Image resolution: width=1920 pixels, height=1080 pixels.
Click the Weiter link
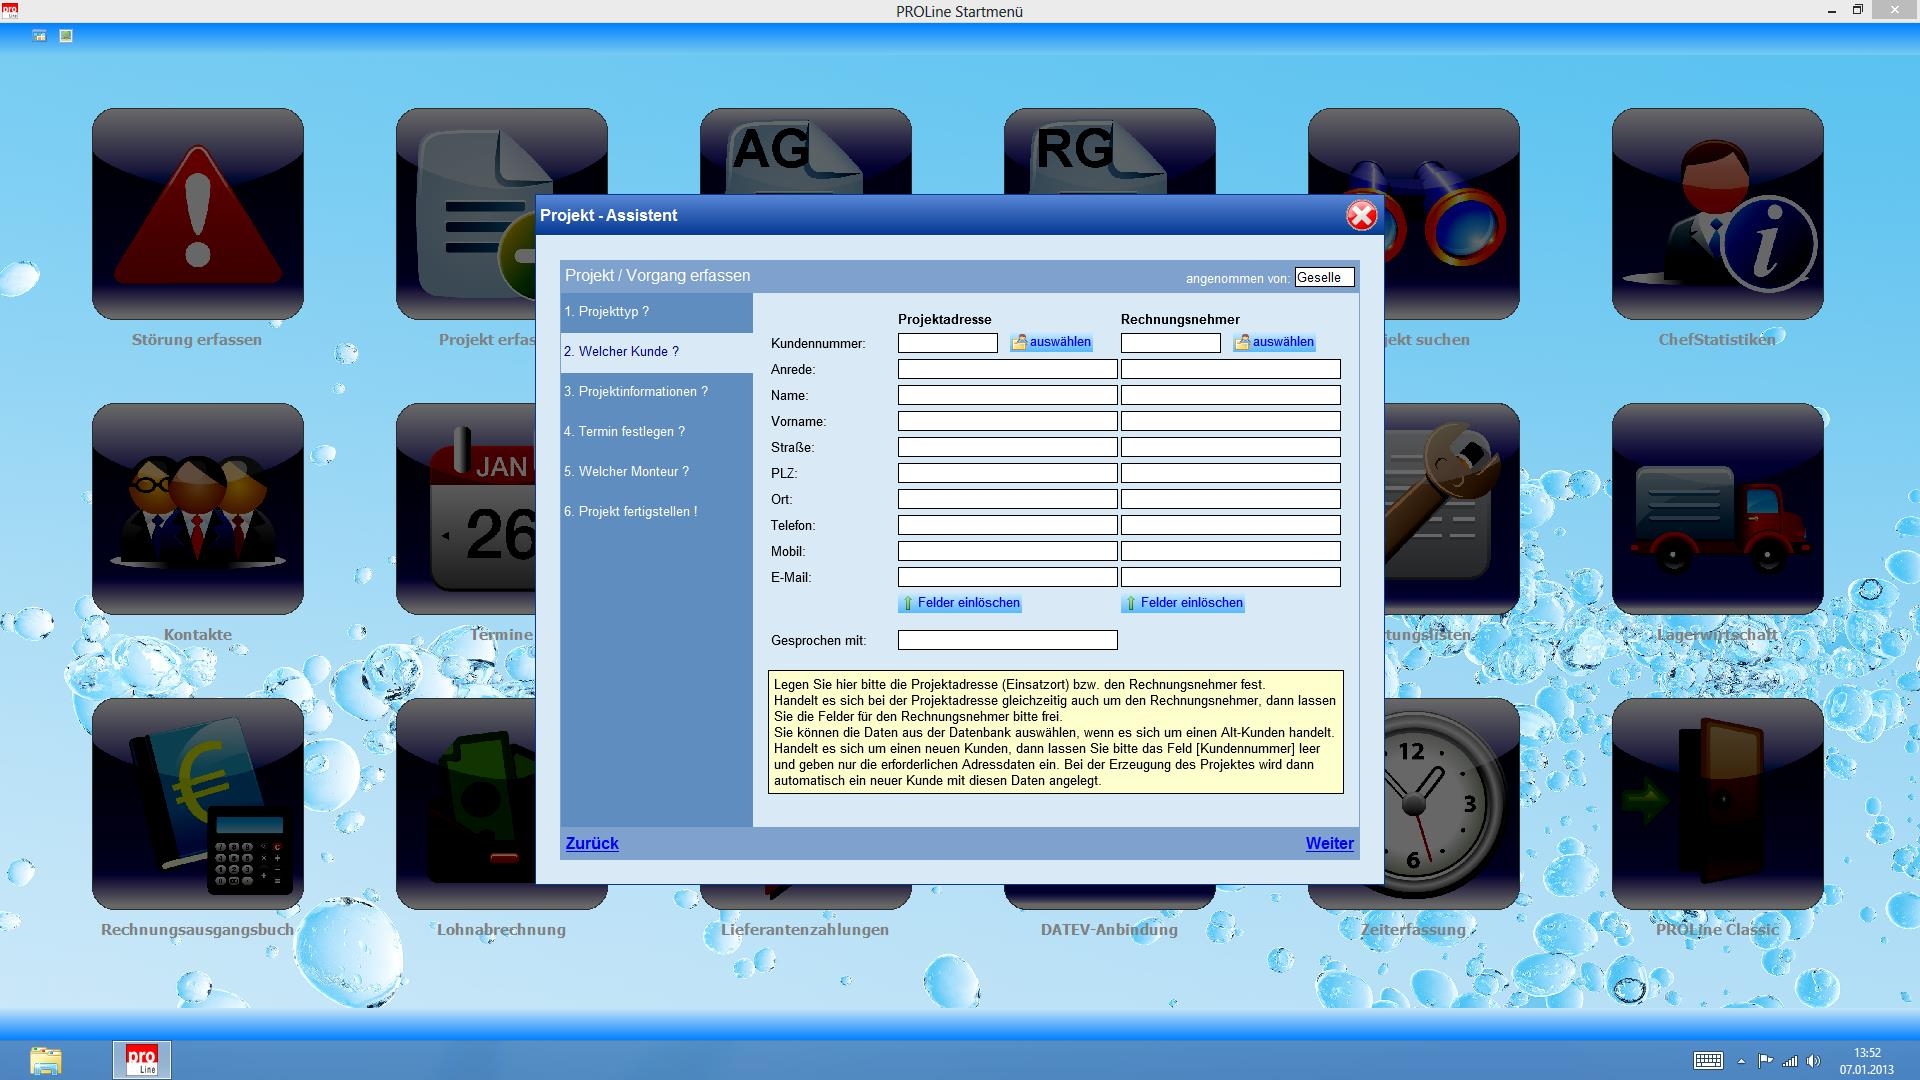click(1329, 843)
